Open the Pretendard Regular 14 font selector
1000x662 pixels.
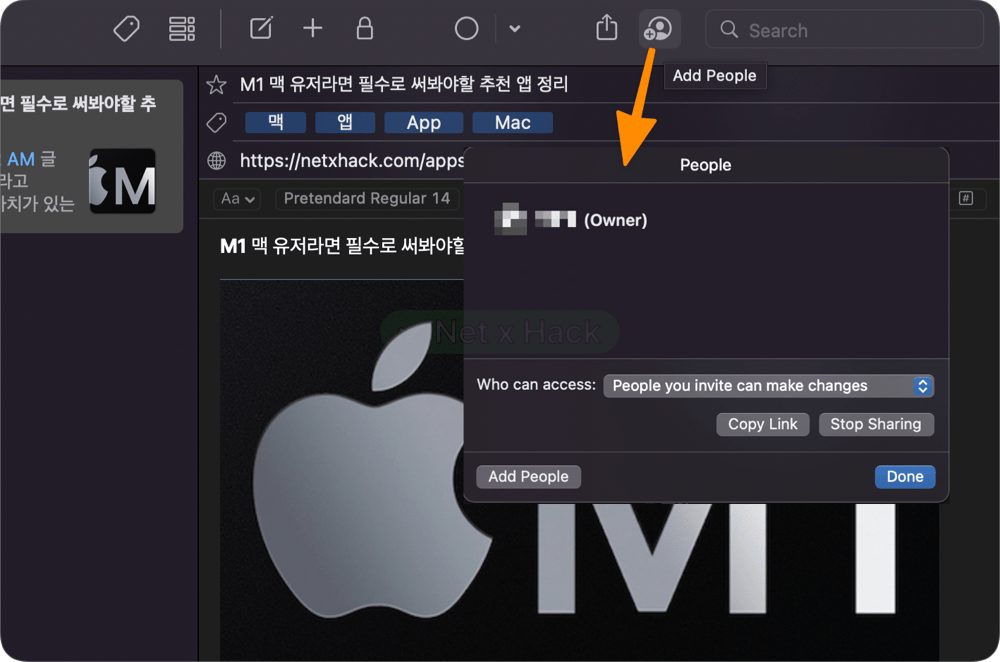pos(367,199)
